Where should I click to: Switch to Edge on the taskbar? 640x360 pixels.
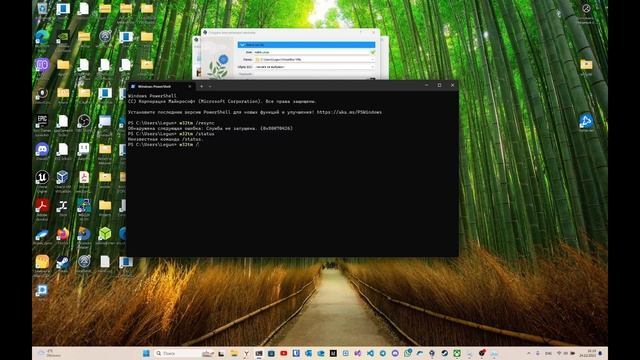[x=321, y=353]
